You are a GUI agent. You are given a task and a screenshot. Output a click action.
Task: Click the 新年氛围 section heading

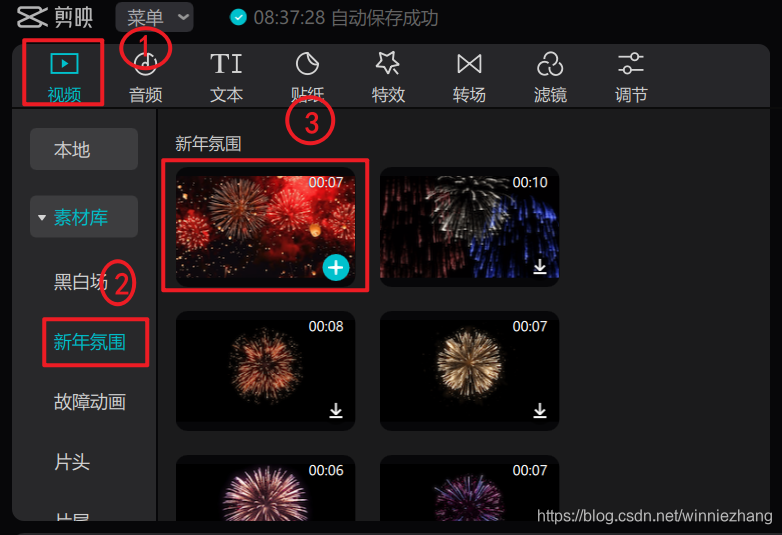[208, 144]
